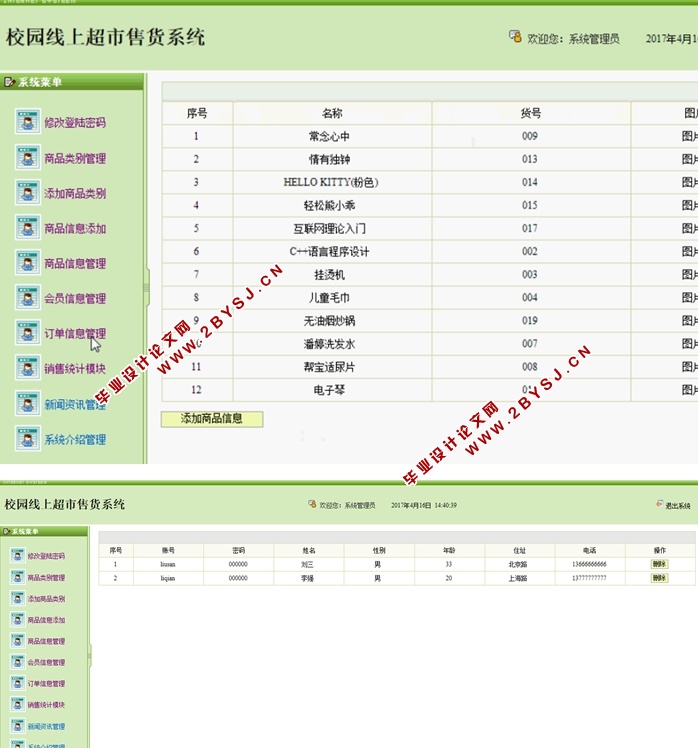
Task: Click the logout arrow icon beside 退出系统
Action: 659,504
